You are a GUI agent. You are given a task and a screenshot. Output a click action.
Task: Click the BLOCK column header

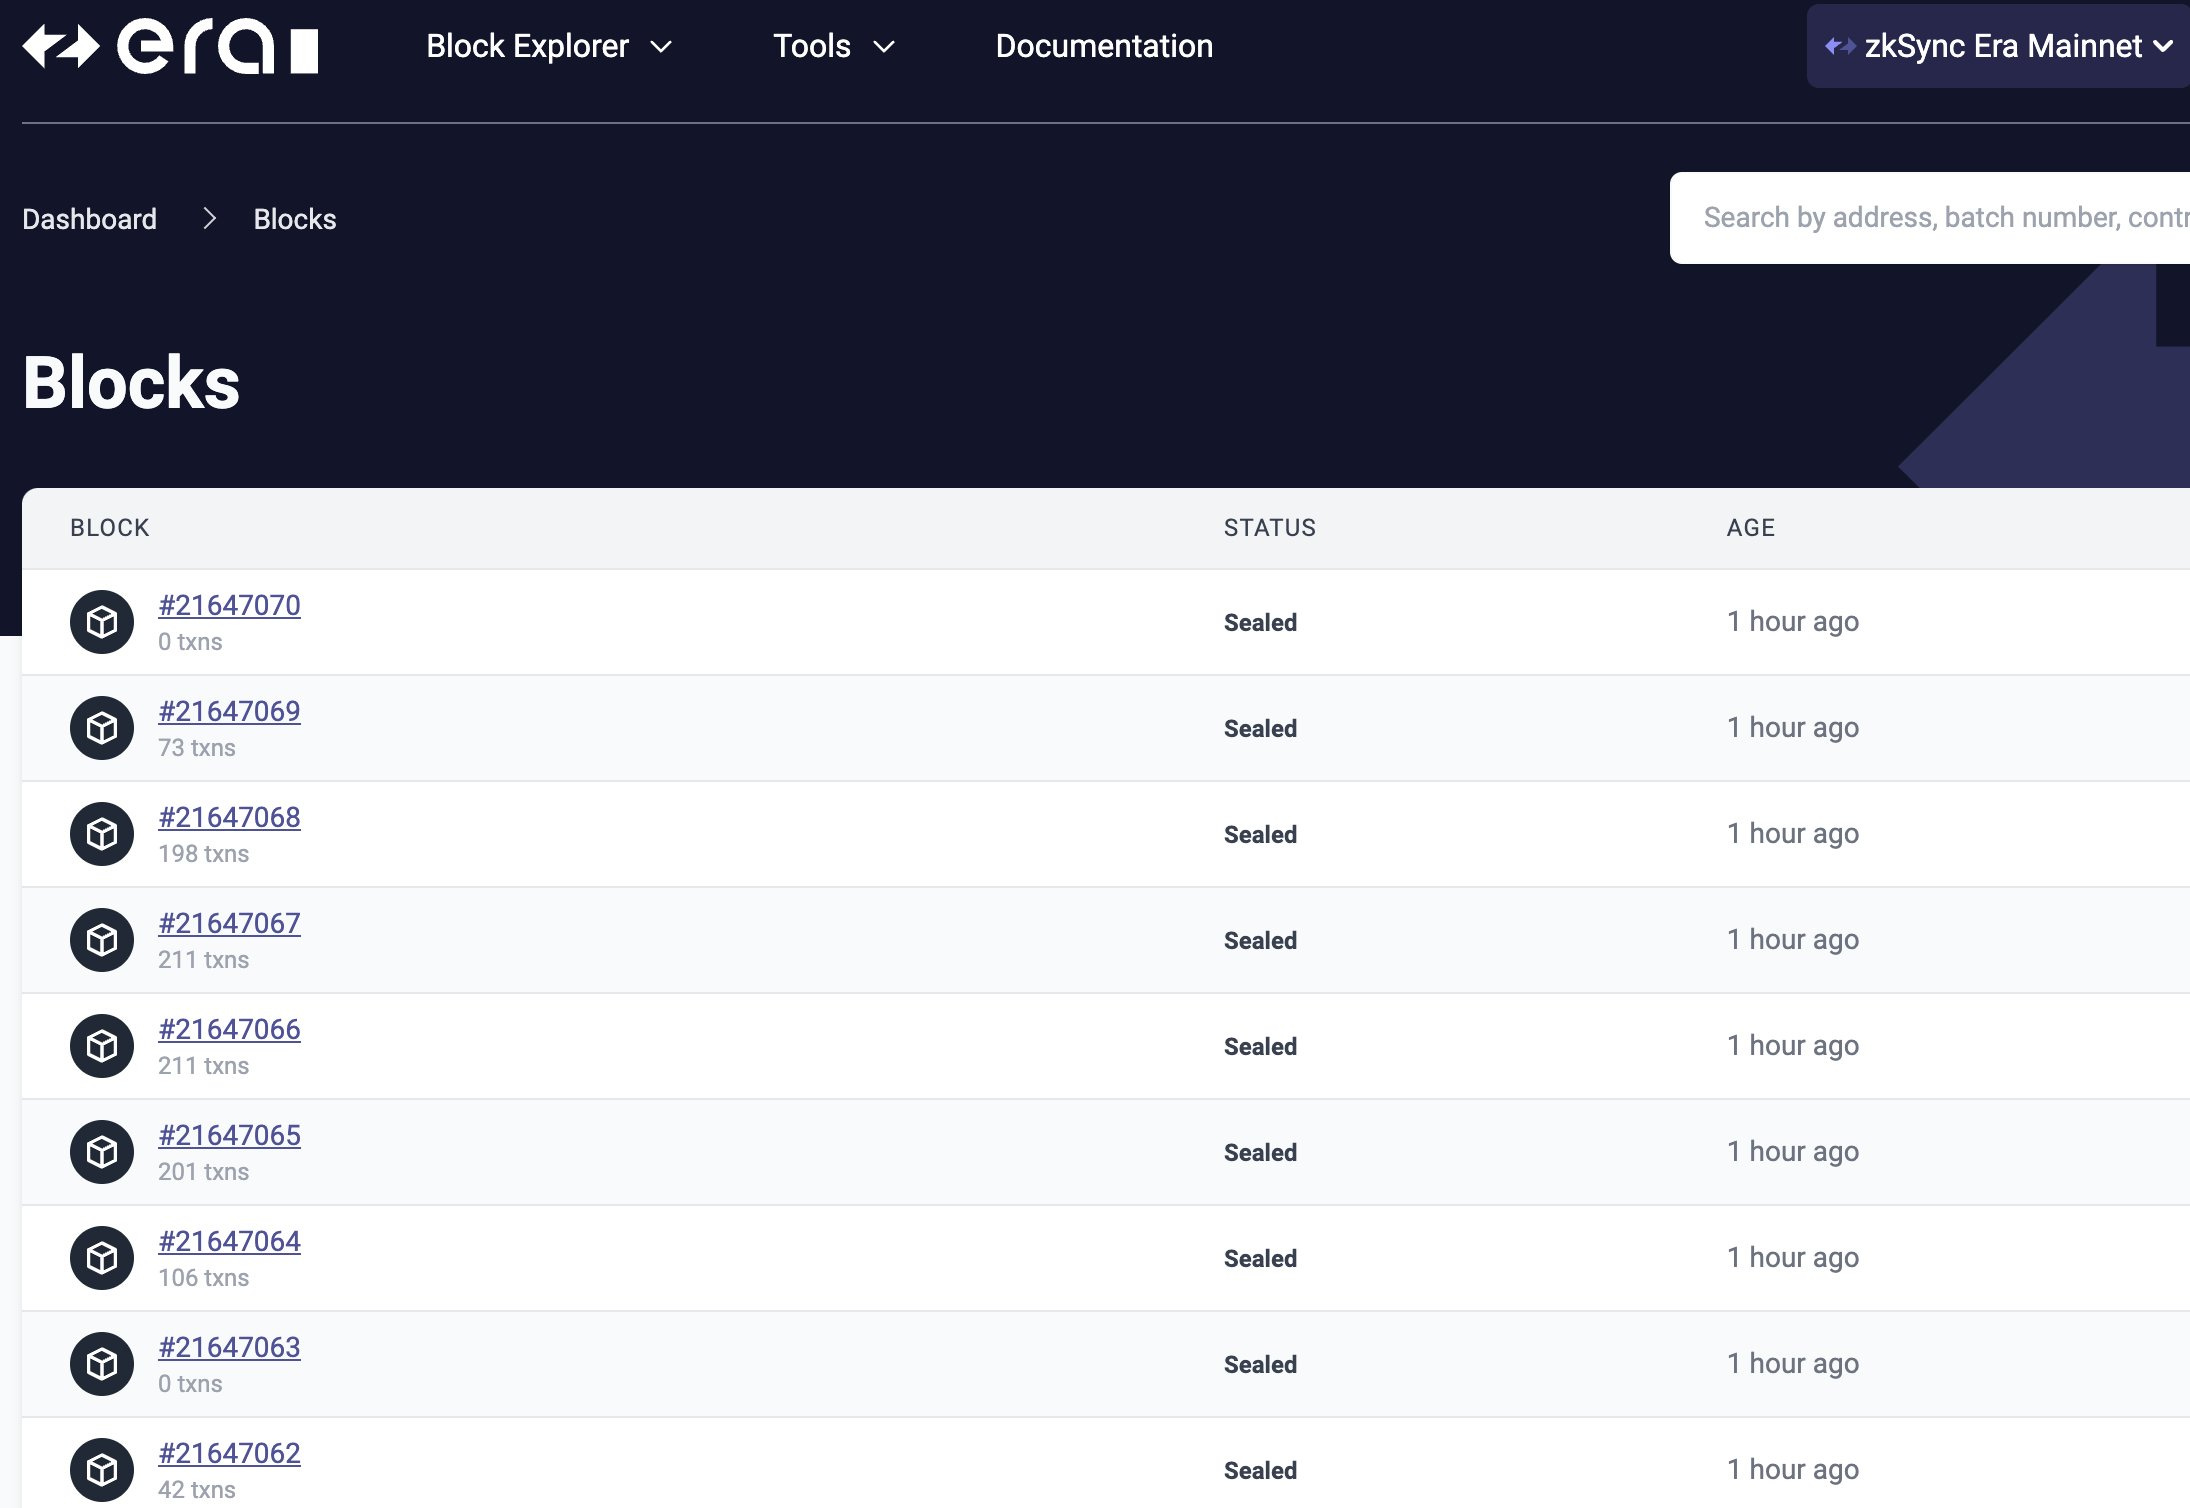tap(110, 528)
